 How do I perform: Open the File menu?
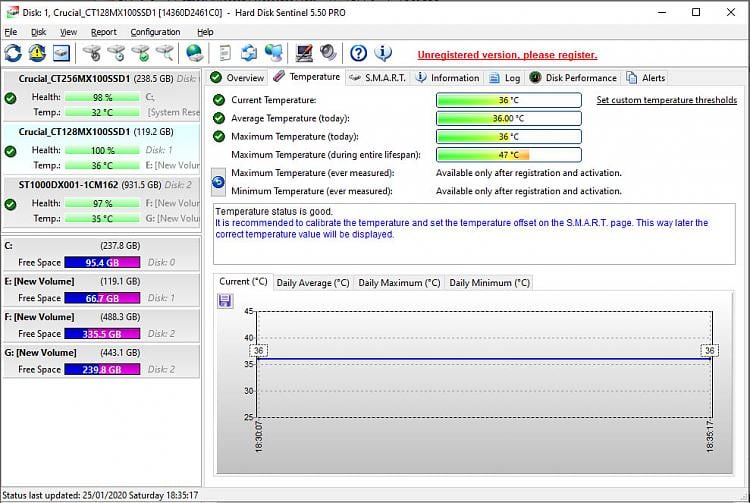(10, 32)
